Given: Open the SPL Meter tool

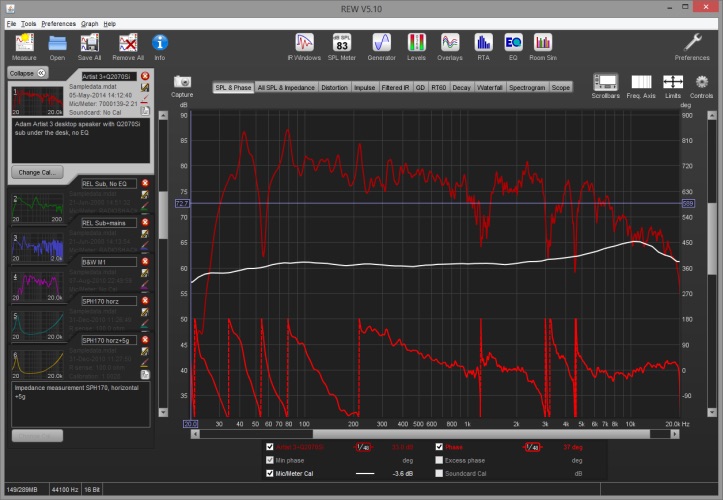Looking at the screenshot, I should click(x=342, y=43).
